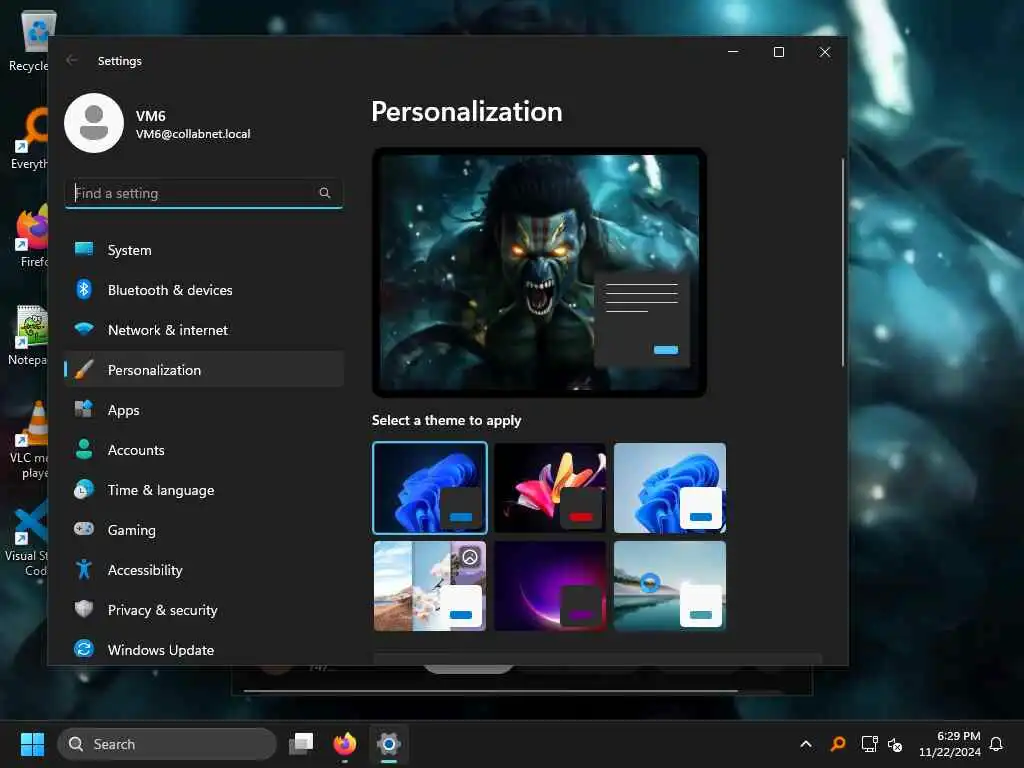Click the VM6 profile avatar
The width and height of the screenshot is (1024, 768).
pos(94,123)
